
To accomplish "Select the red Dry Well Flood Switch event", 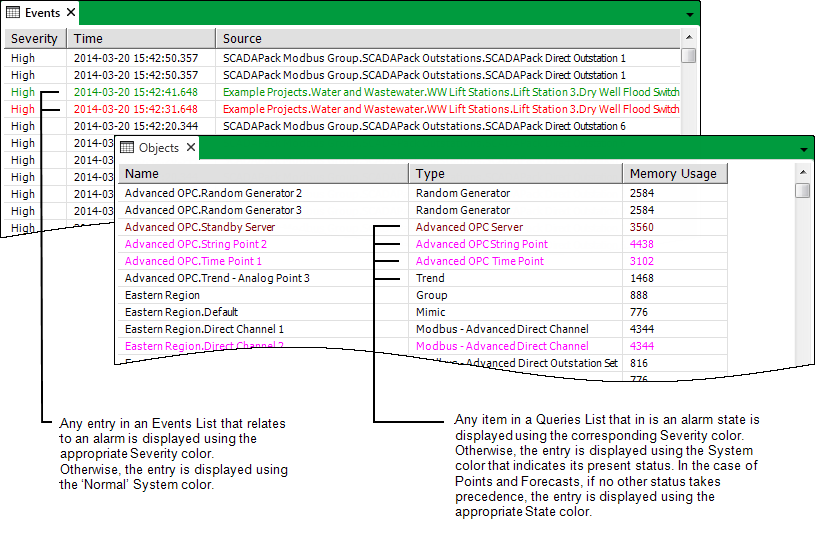I will point(450,109).
